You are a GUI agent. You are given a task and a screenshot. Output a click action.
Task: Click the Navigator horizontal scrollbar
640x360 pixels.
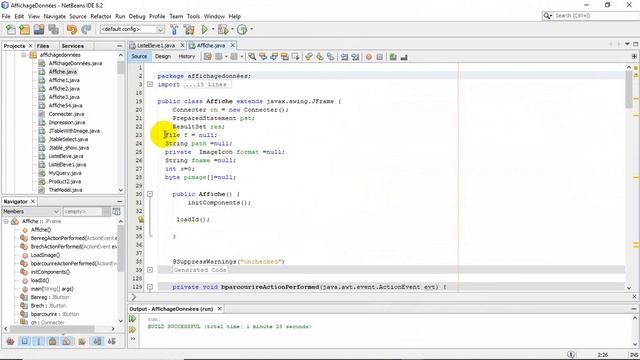52,329
